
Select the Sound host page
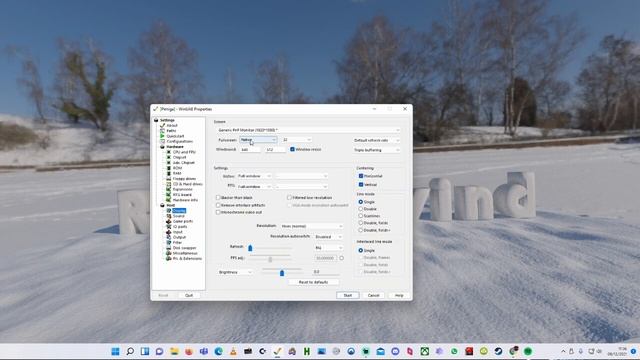coord(179,216)
